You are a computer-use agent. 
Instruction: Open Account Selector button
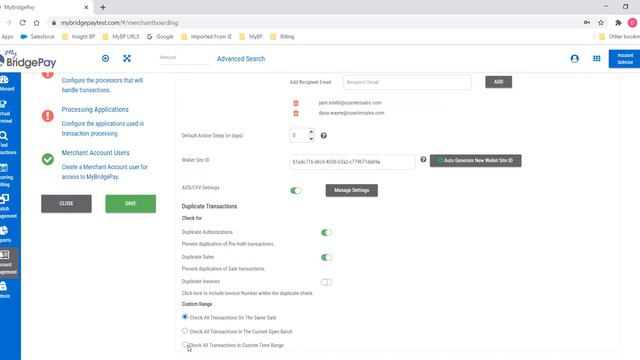pyautogui.click(x=624, y=59)
